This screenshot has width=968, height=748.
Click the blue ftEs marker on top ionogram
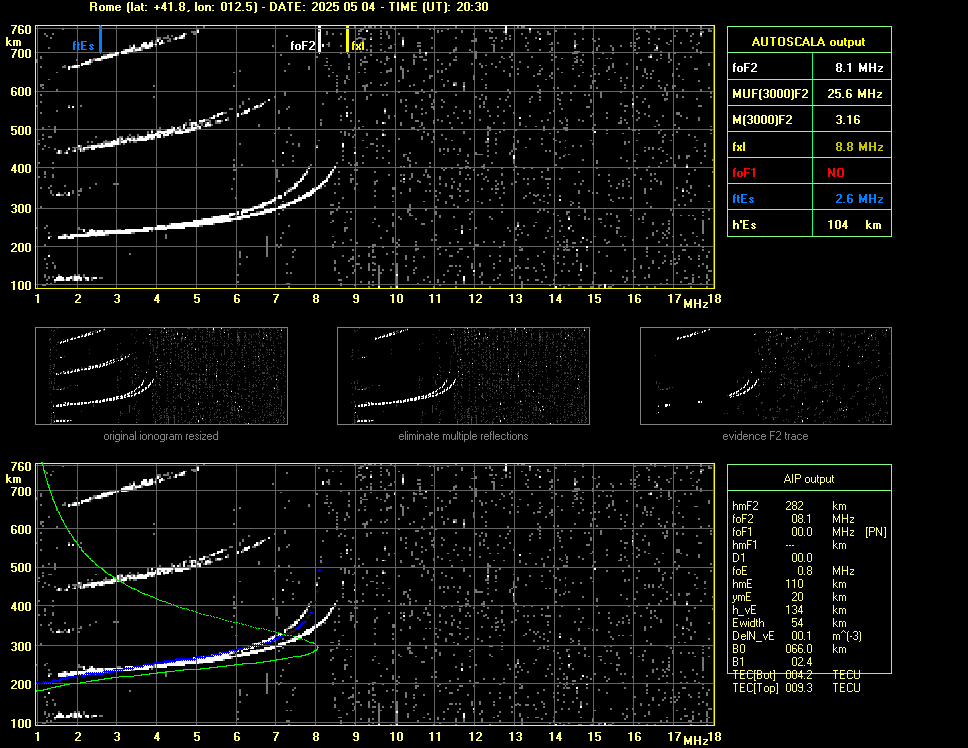click(x=100, y=39)
